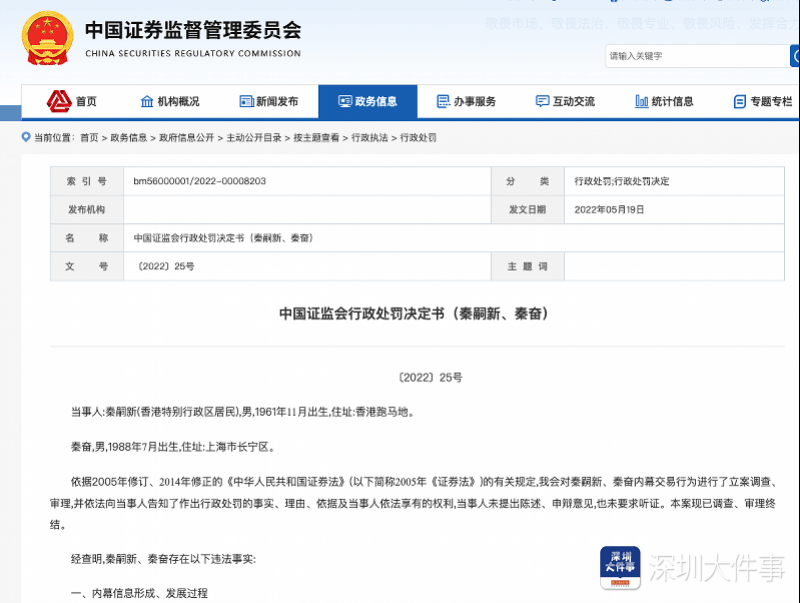Click the home tab's red triangle icon
Image resolution: width=800 pixels, height=603 pixels.
[x=59, y=101]
